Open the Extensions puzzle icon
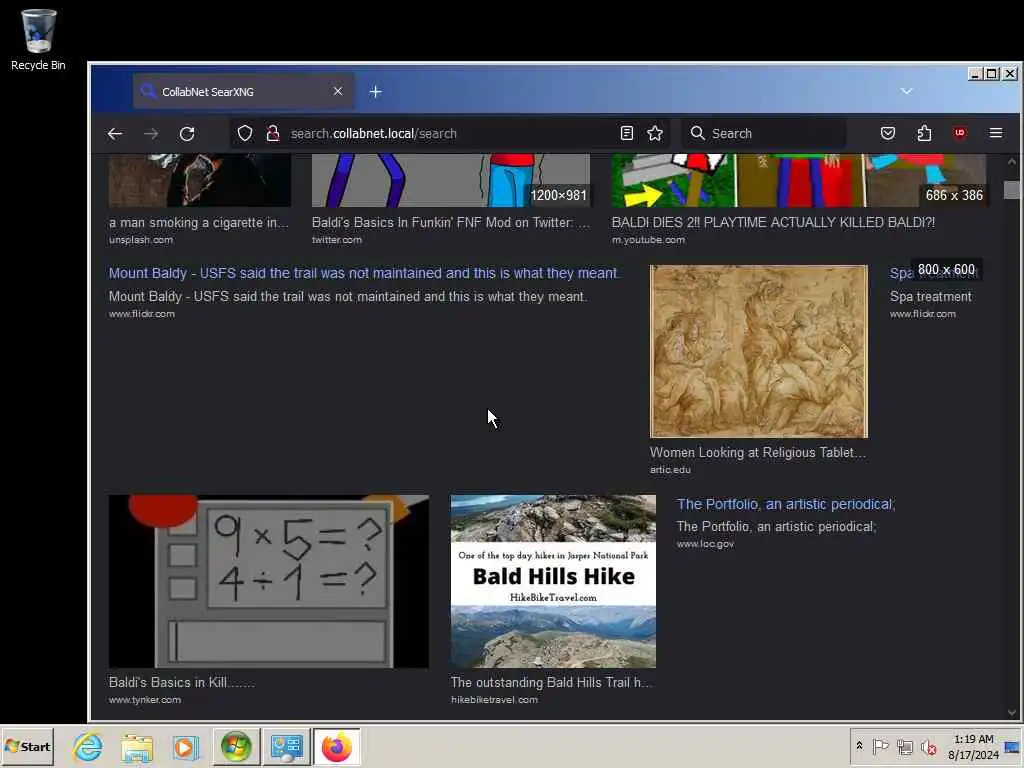 pyautogui.click(x=924, y=133)
